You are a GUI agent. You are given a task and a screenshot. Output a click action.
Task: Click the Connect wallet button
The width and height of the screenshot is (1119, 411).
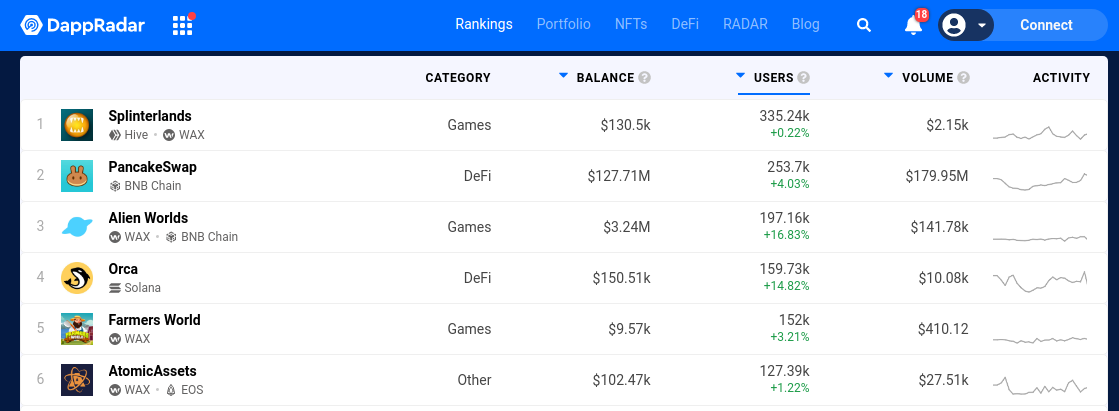click(x=1046, y=25)
